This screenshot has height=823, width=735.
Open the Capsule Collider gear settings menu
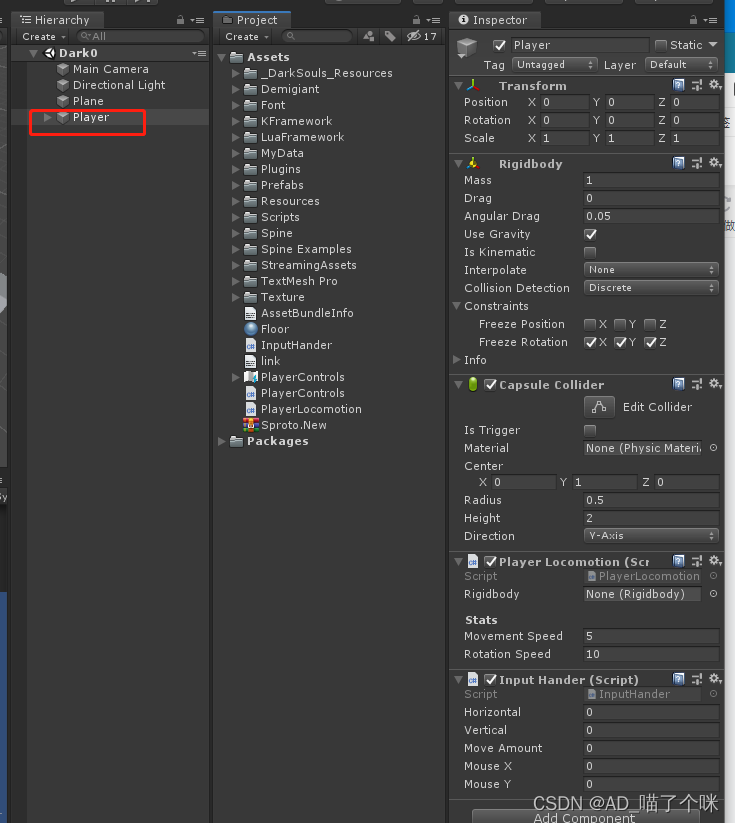tap(715, 384)
